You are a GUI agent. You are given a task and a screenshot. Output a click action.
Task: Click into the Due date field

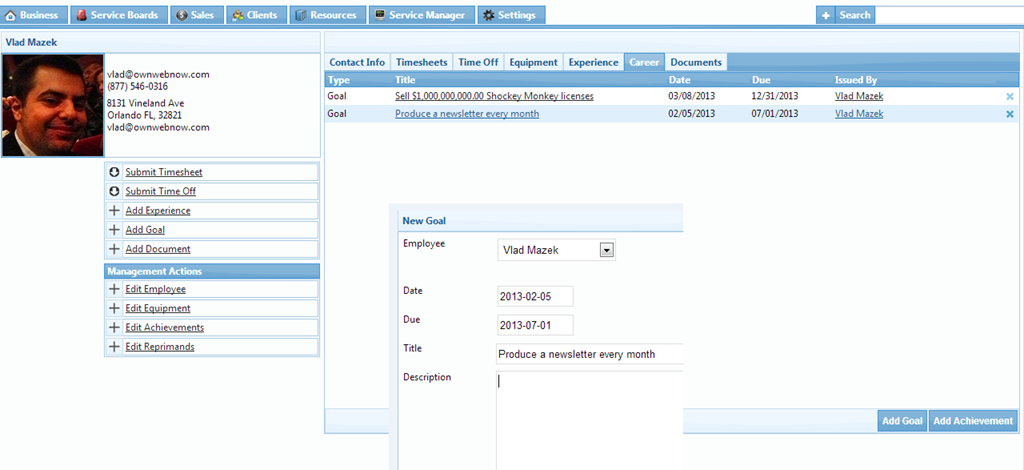click(x=535, y=325)
